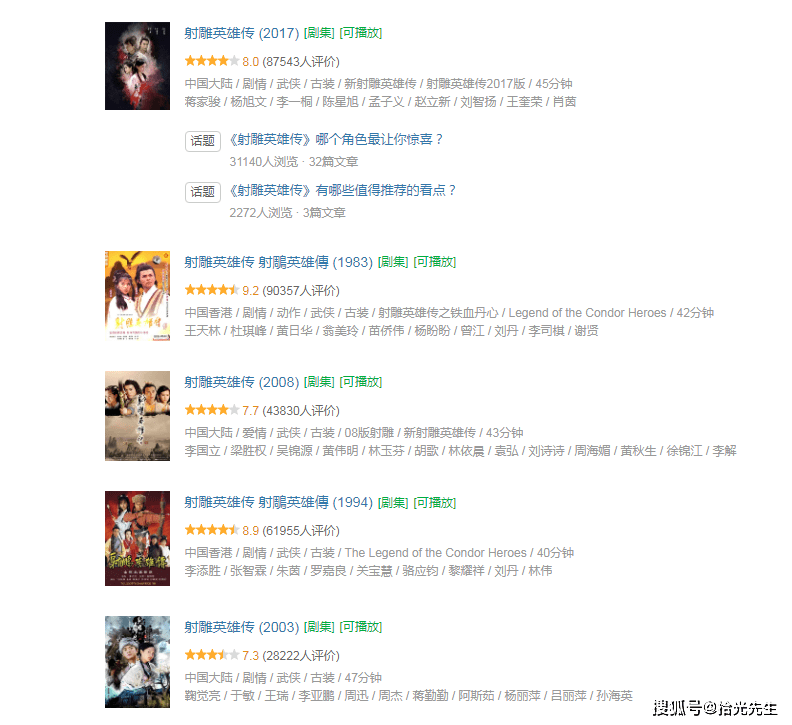
Task: Open the 射雕英雄传 (2017) title link
Action: pyautogui.click(x=242, y=33)
